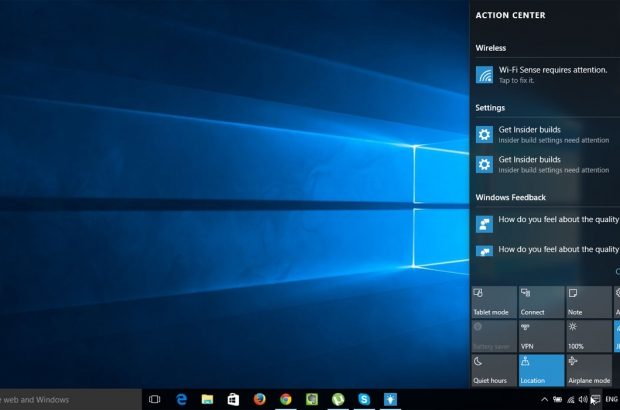The image size is (620, 410).
Task: Turn on Quiet hours
Action: pyautogui.click(x=493, y=370)
